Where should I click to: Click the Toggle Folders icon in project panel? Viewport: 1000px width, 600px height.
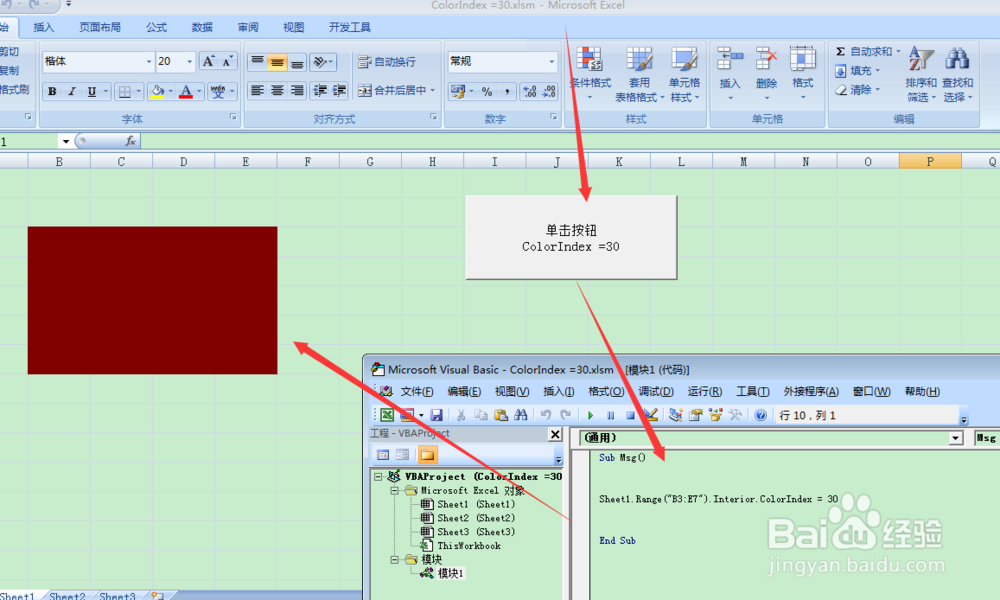(x=427, y=455)
